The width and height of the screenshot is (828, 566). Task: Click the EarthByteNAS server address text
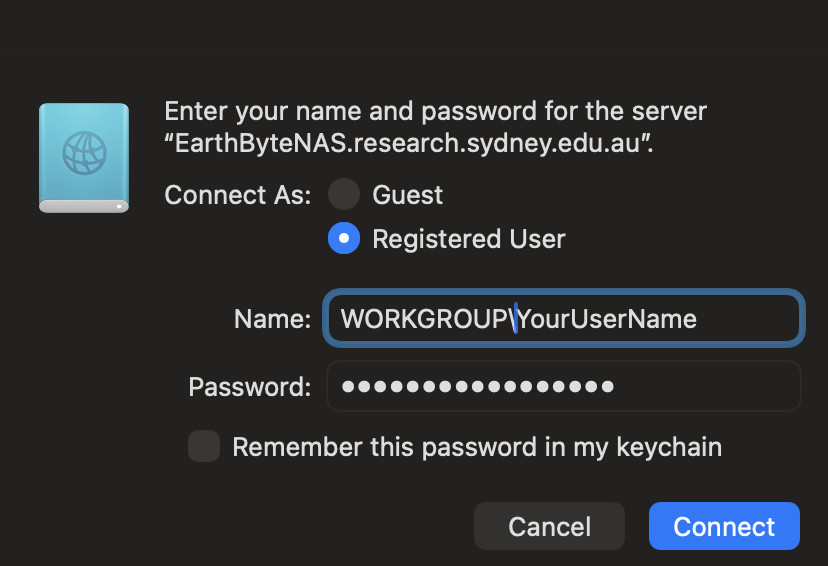point(409,142)
